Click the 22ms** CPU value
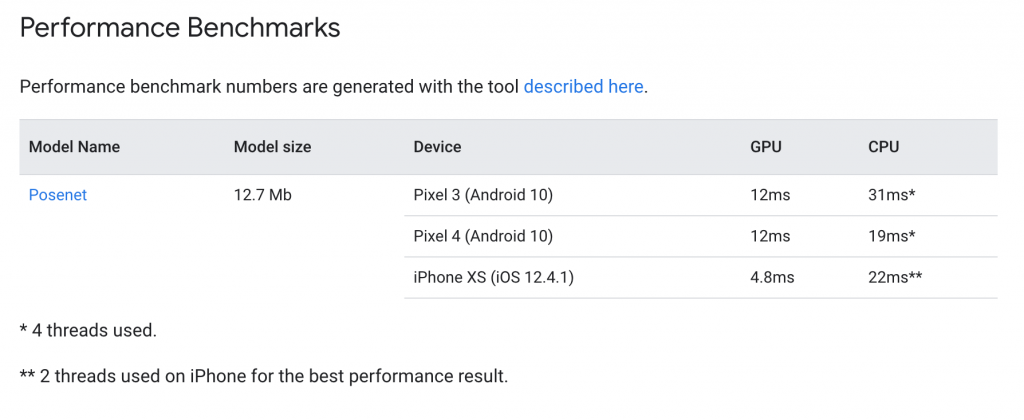Screen dimensions: 1024x420 click(895, 278)
